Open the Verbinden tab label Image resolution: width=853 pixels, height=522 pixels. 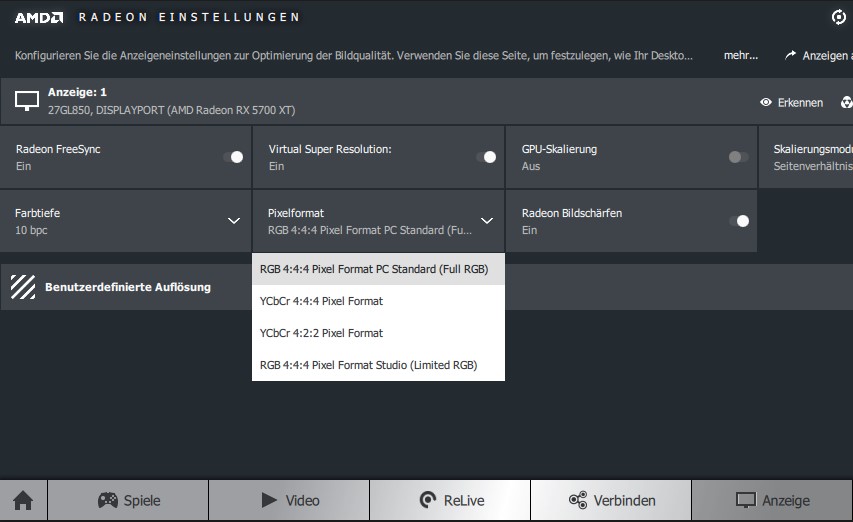pos(625,500)
